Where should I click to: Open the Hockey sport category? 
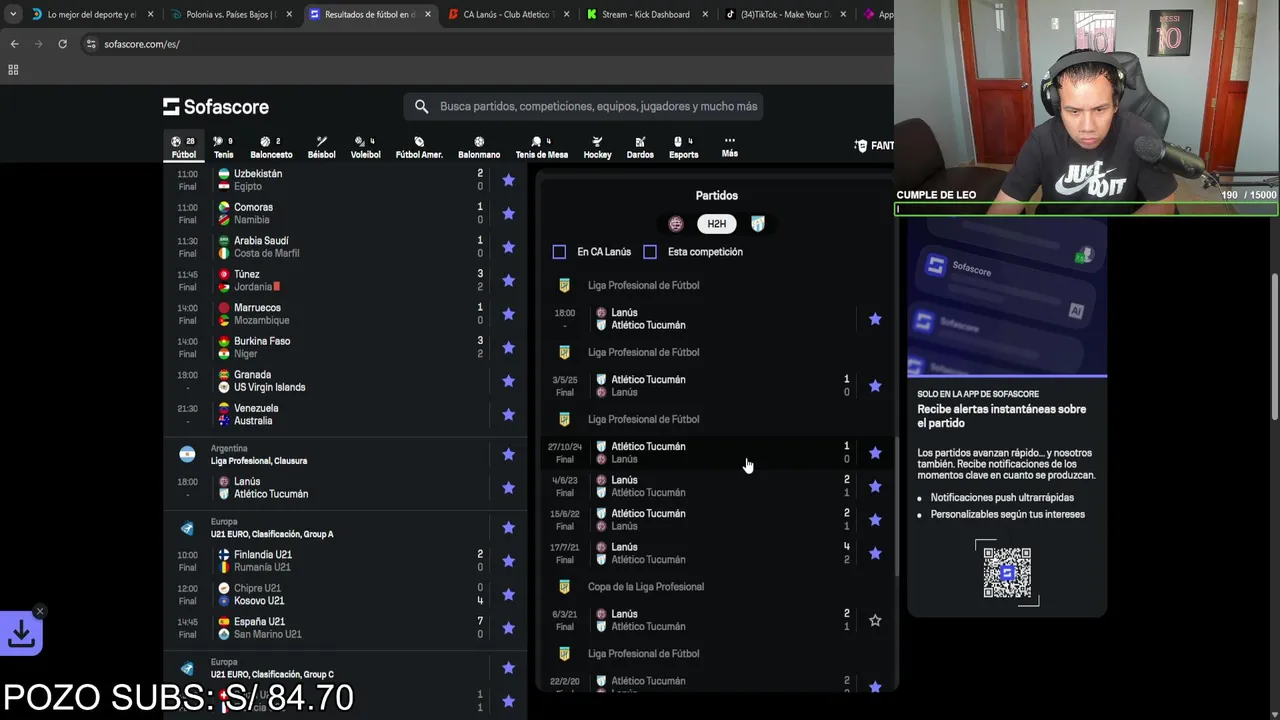point(597,147)
